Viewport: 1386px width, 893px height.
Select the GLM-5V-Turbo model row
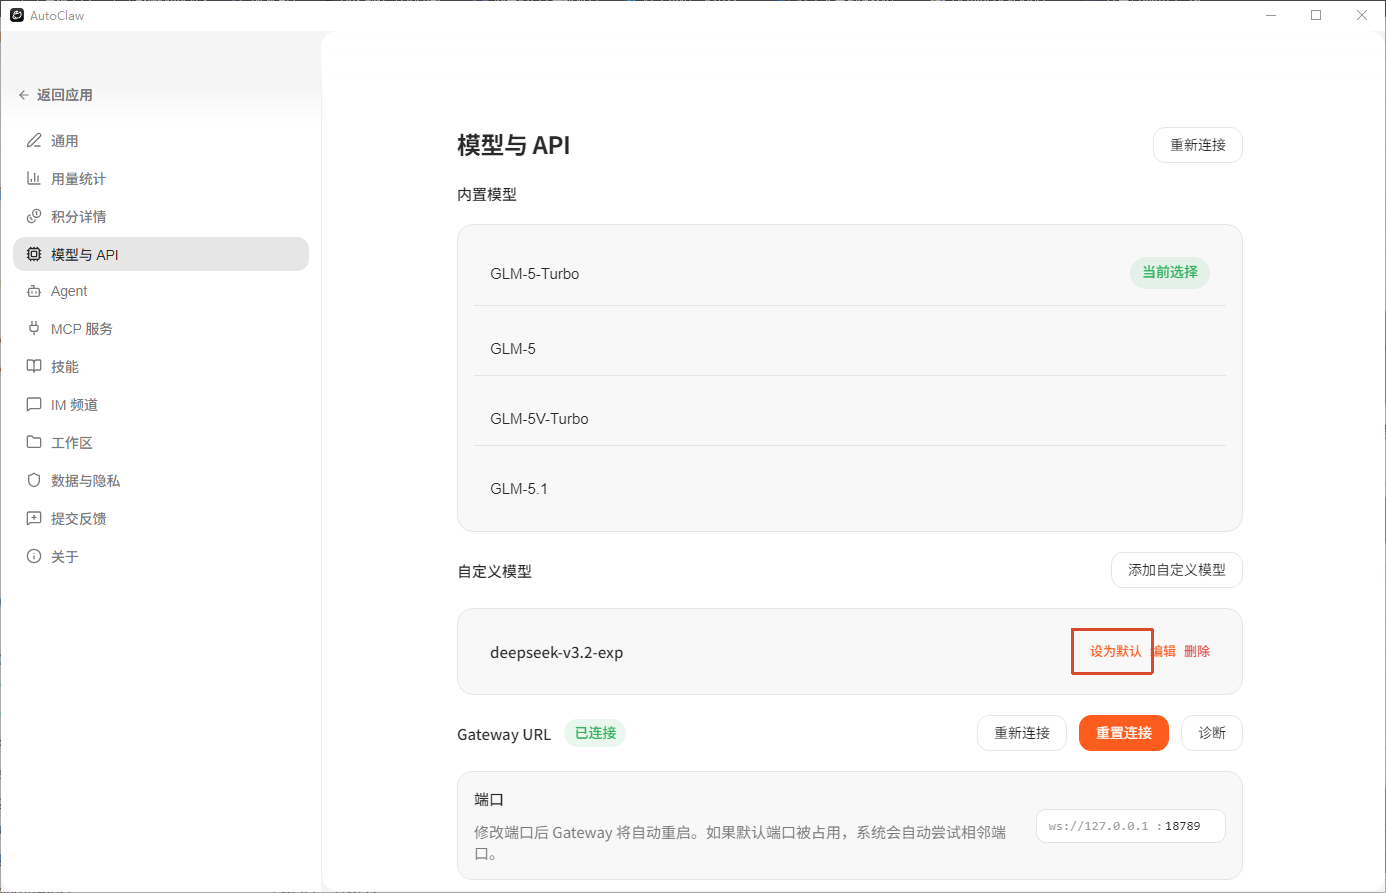tap(850, 418)
